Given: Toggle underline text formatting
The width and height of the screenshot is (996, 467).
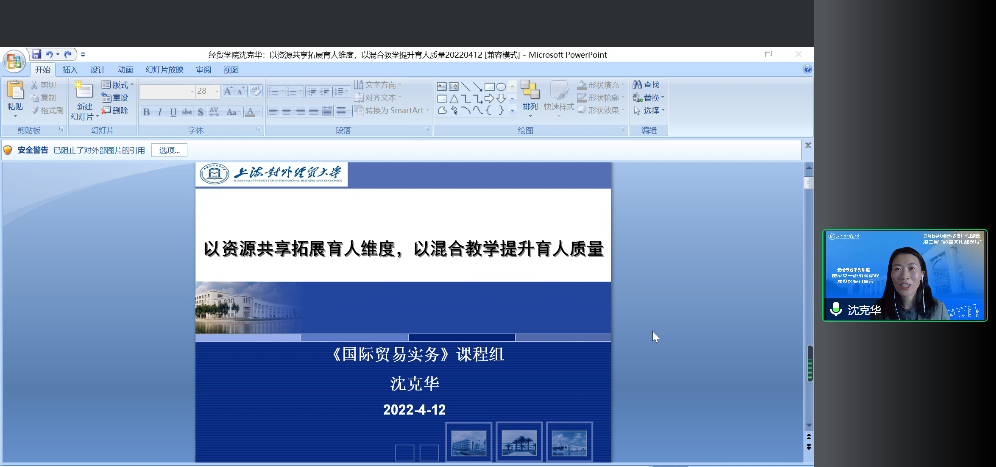Looking at the screenshot, I should 173,112.
